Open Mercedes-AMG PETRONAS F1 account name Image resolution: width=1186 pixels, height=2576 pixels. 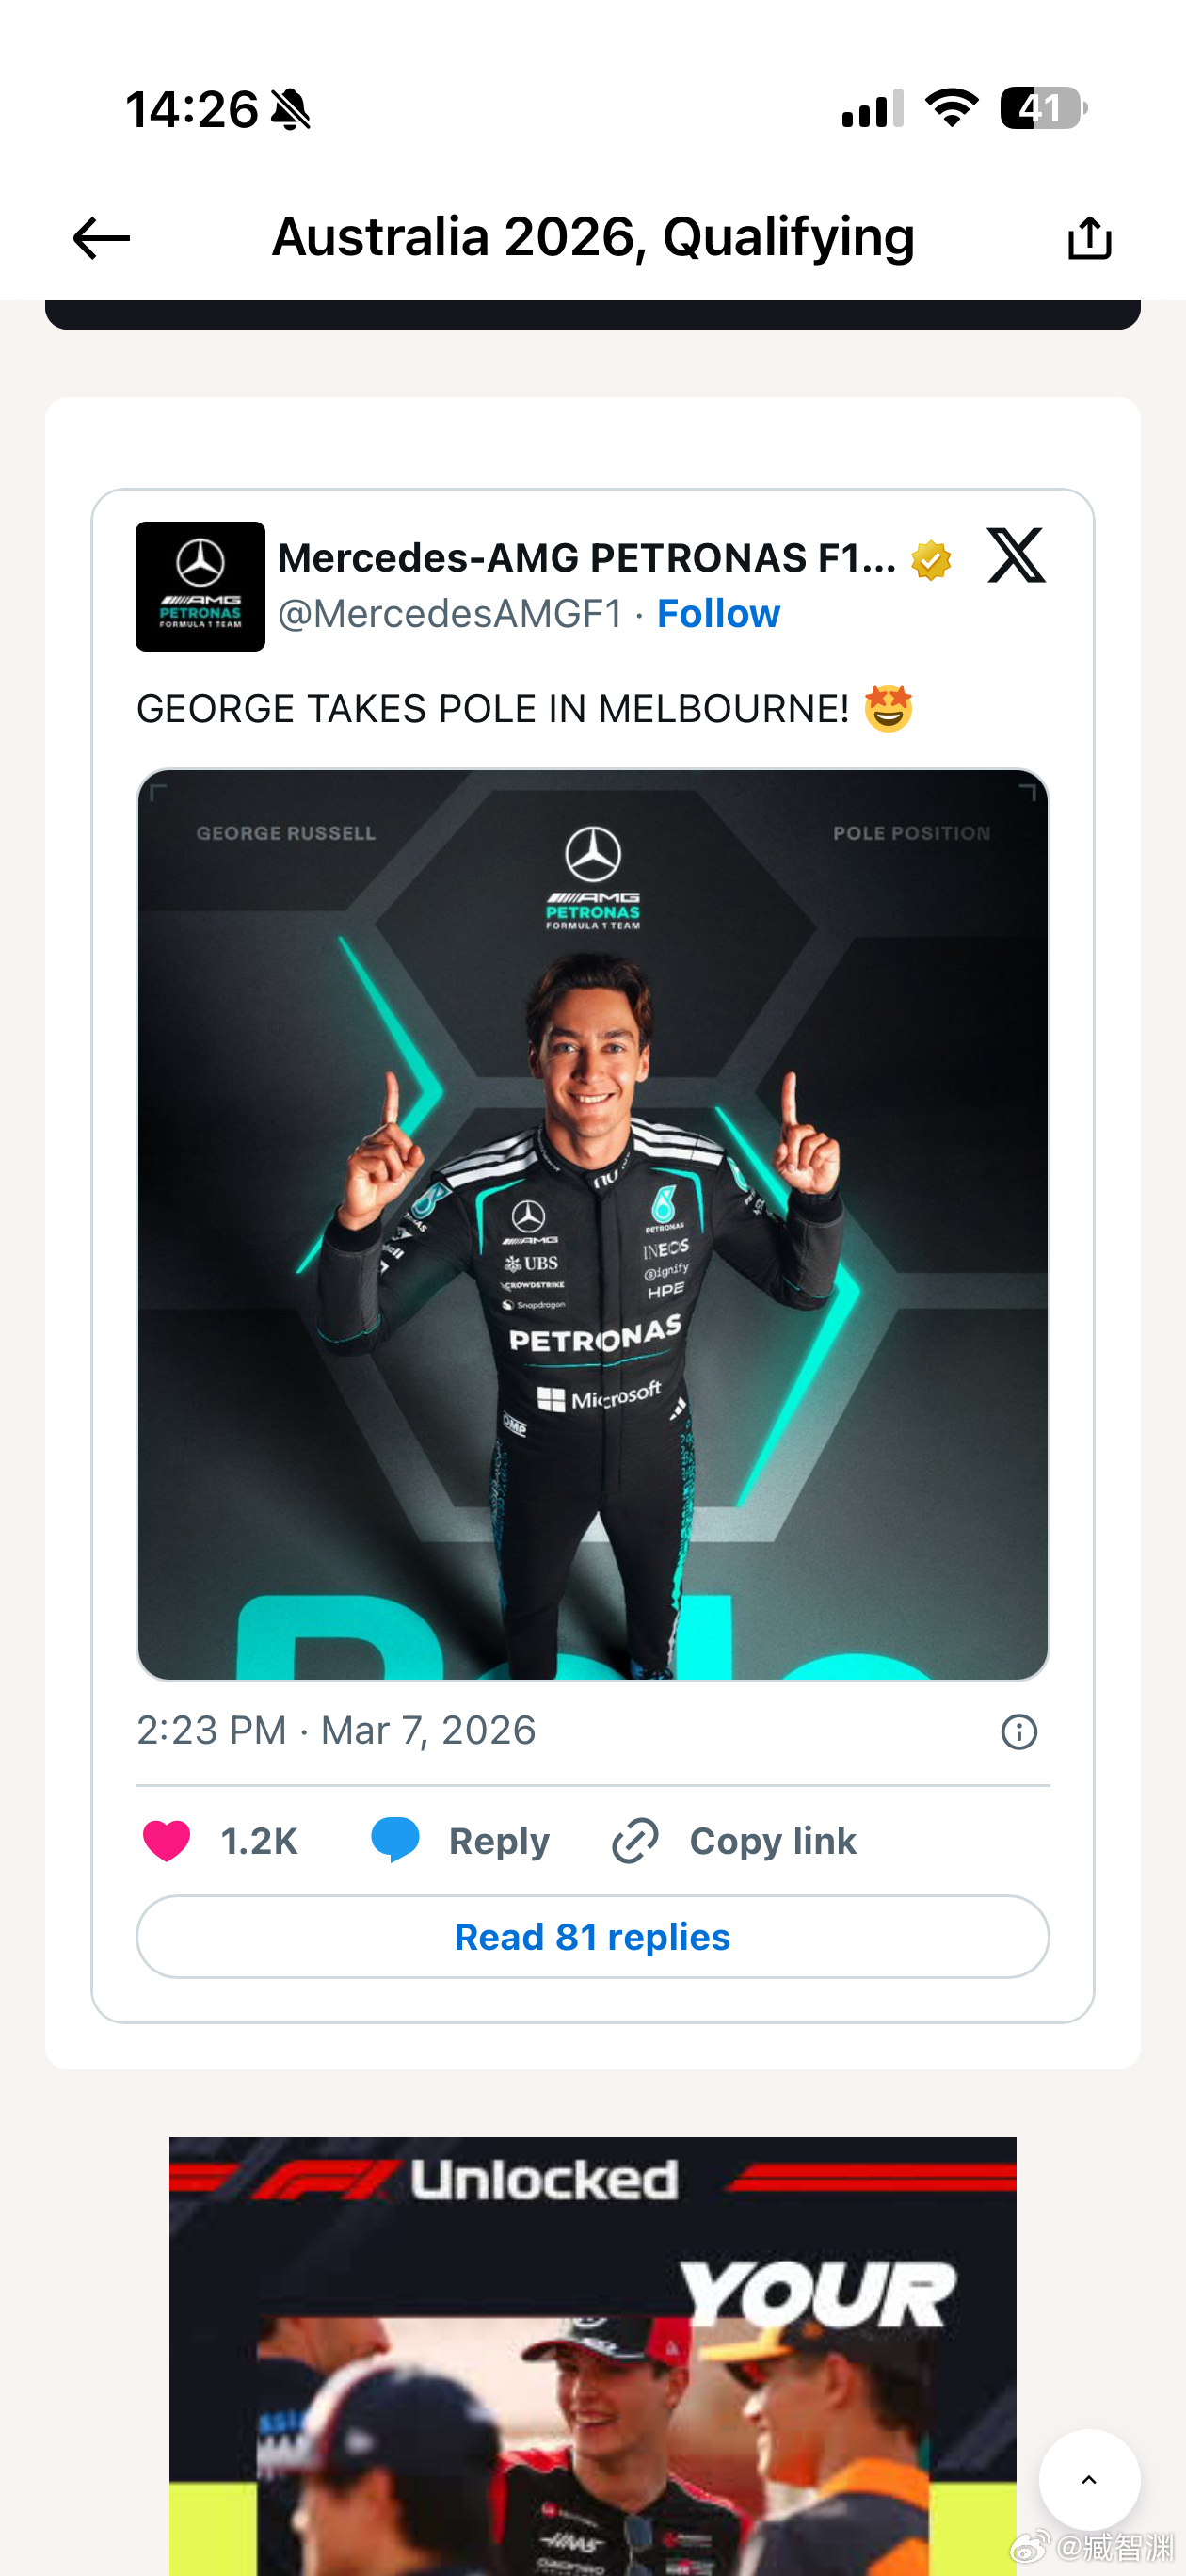[586, 558]
